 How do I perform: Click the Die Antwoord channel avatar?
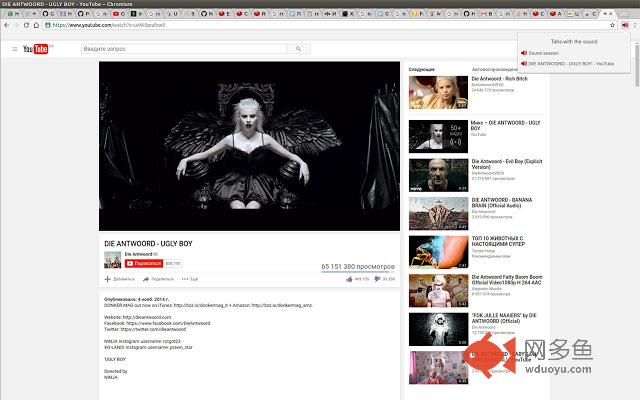tap(113, 260)
